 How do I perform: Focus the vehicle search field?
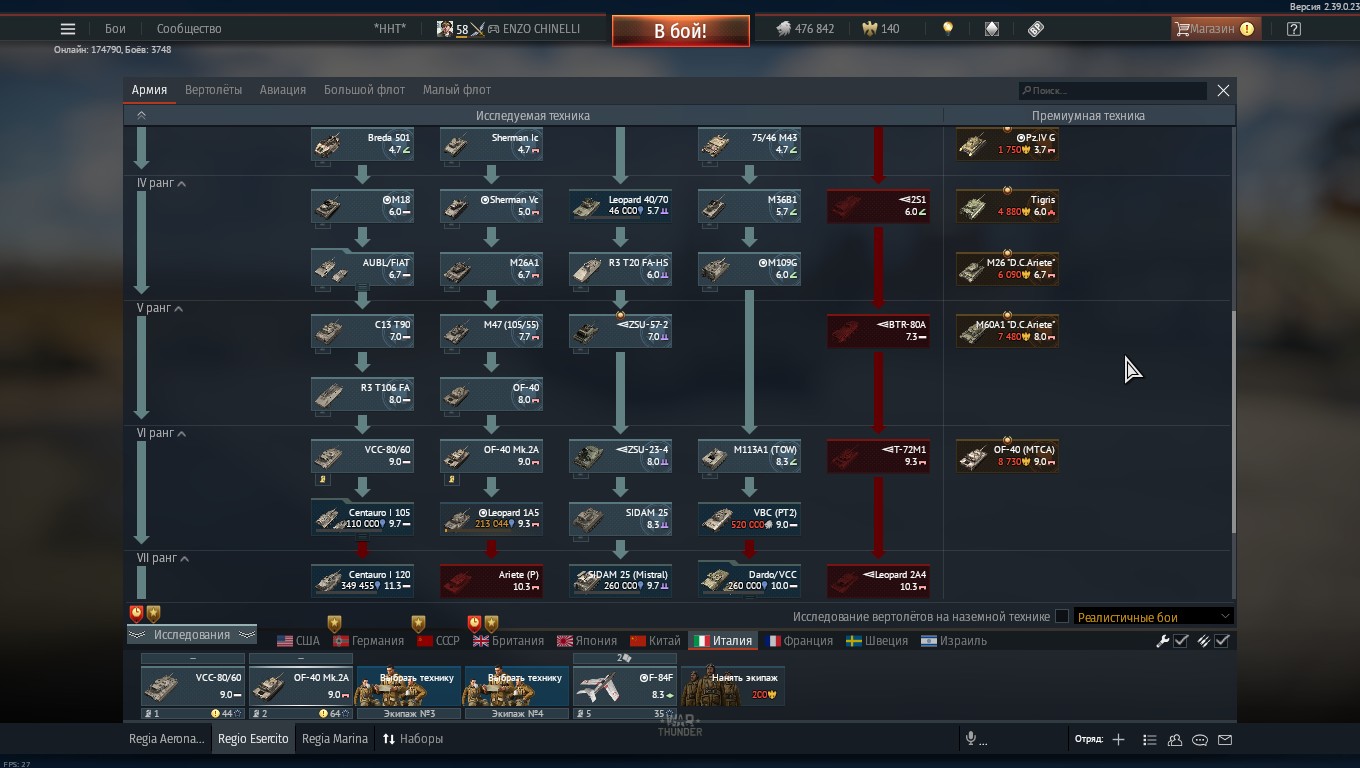pyautogui.click(x=1112, y=91)
